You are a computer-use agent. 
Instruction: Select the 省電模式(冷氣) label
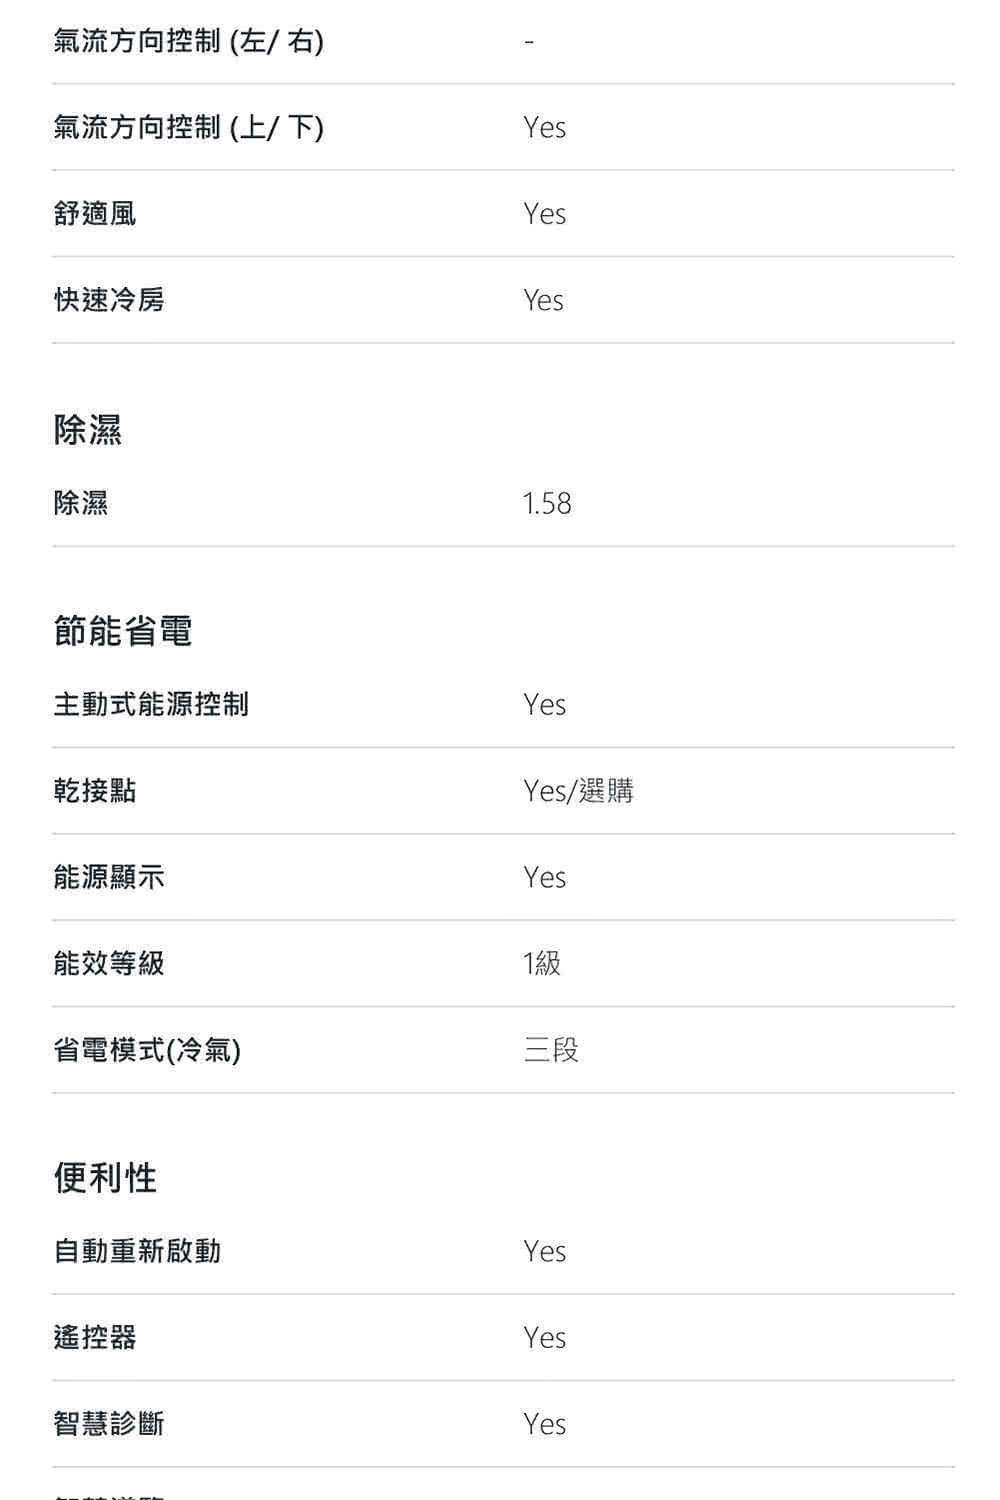coord(147,1050)
